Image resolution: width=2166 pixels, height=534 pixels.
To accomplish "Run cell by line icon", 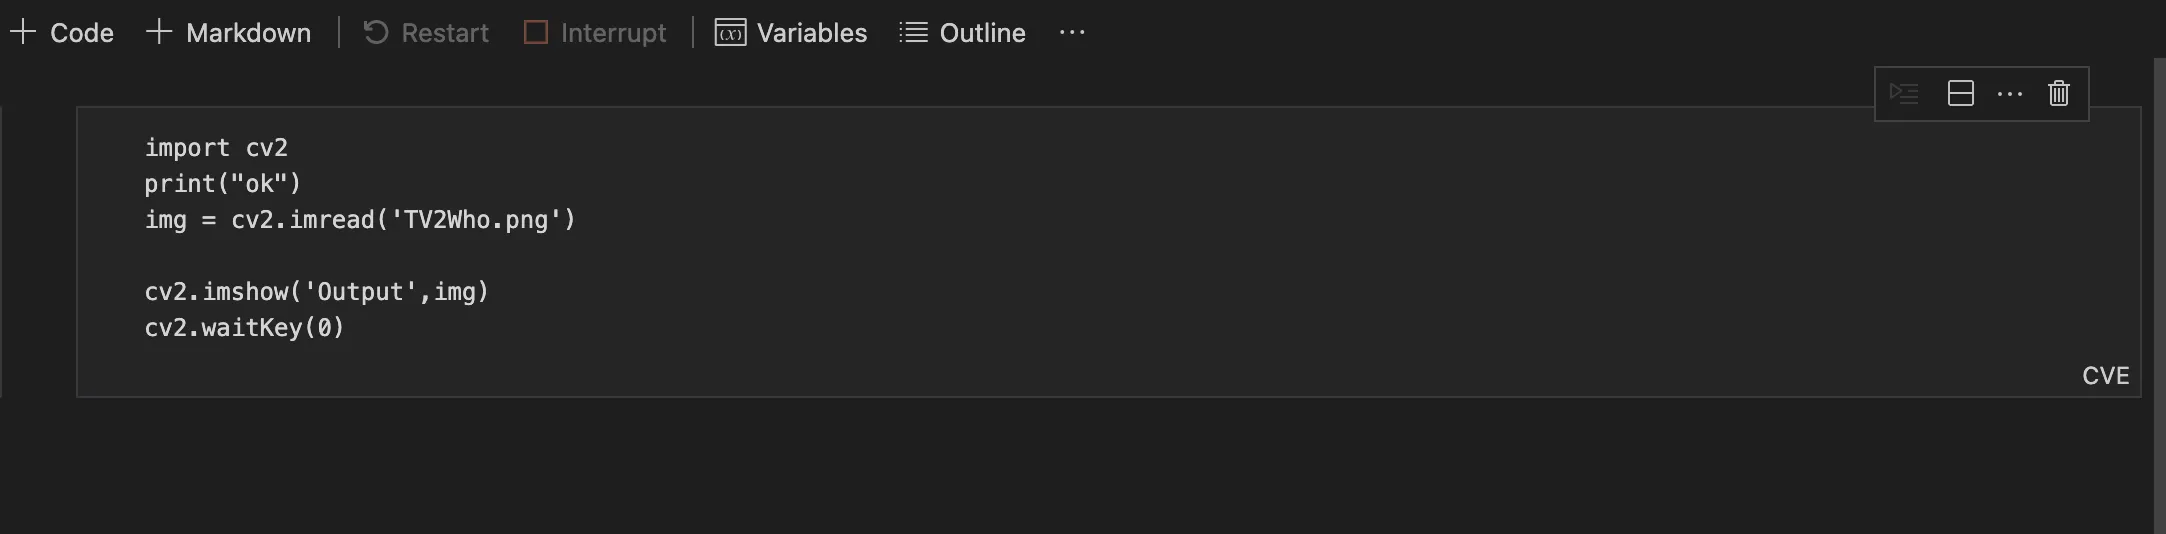I will 1904,94.
